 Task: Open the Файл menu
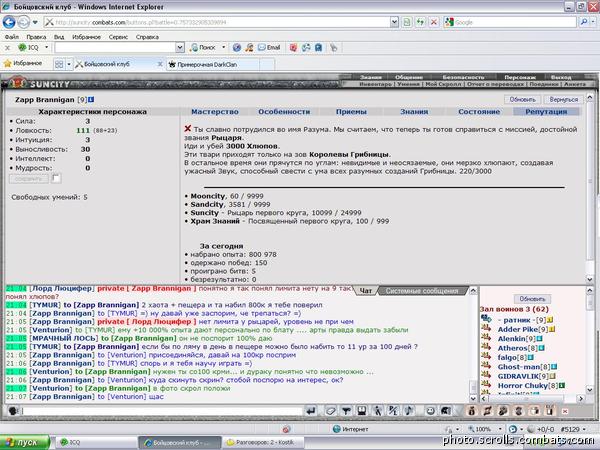pos(11,37)
